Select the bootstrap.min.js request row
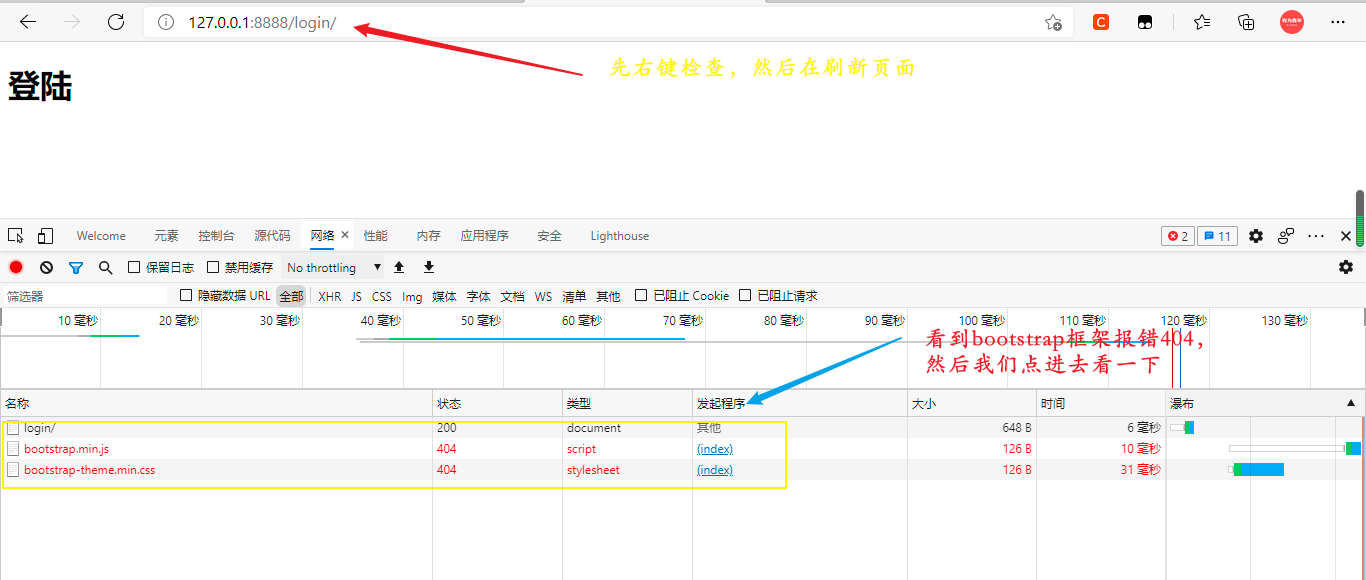This screenshot has height=580, width=1366. click(x=683, y=449)
